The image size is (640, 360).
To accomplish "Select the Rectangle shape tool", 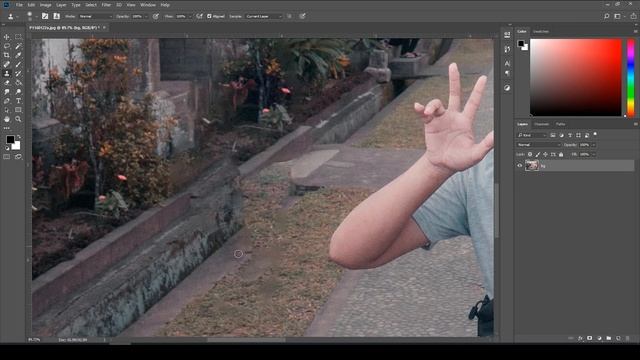I will click(18, 110).
